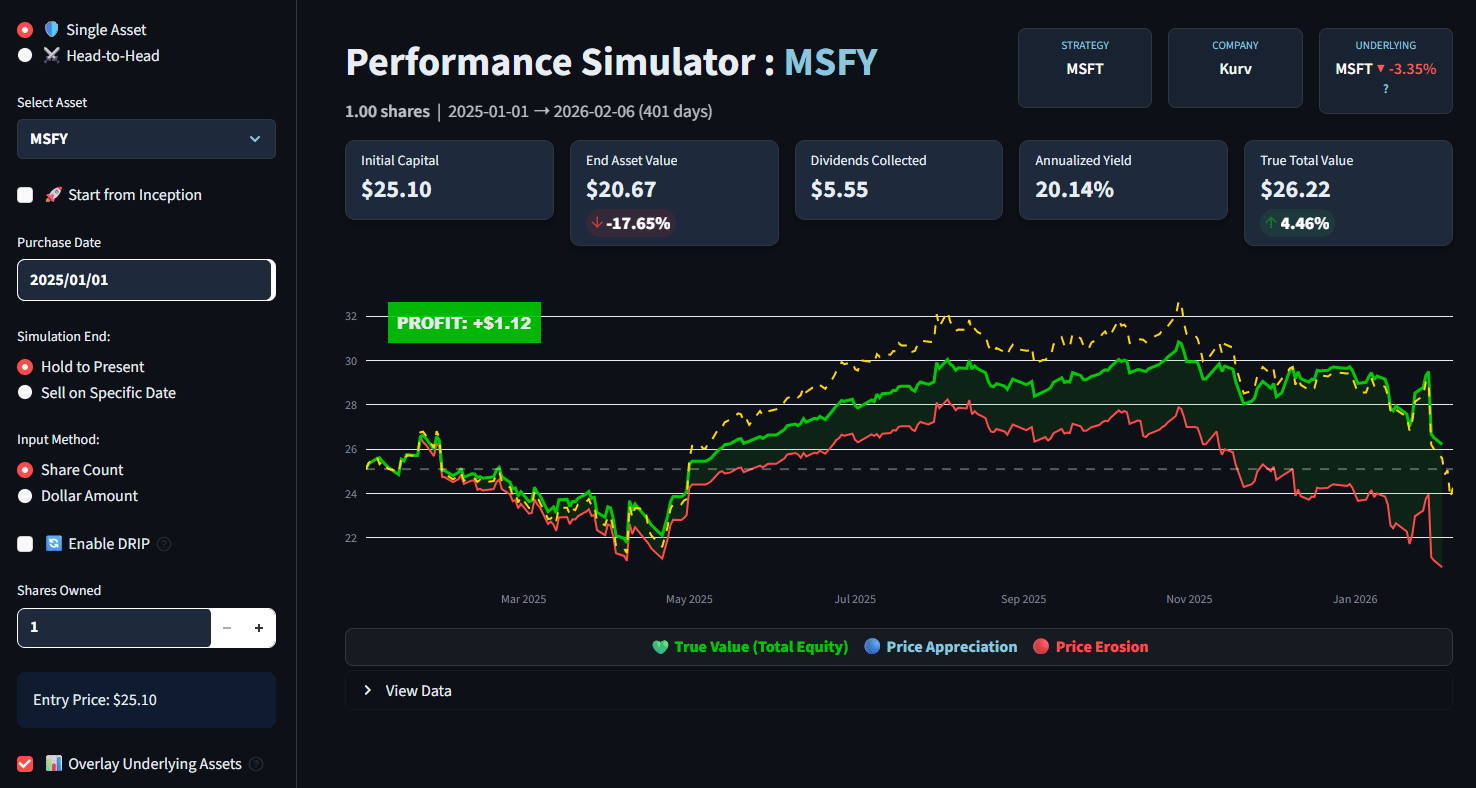Click the PROFIT: +$1.12 chart label

point(464,323)
